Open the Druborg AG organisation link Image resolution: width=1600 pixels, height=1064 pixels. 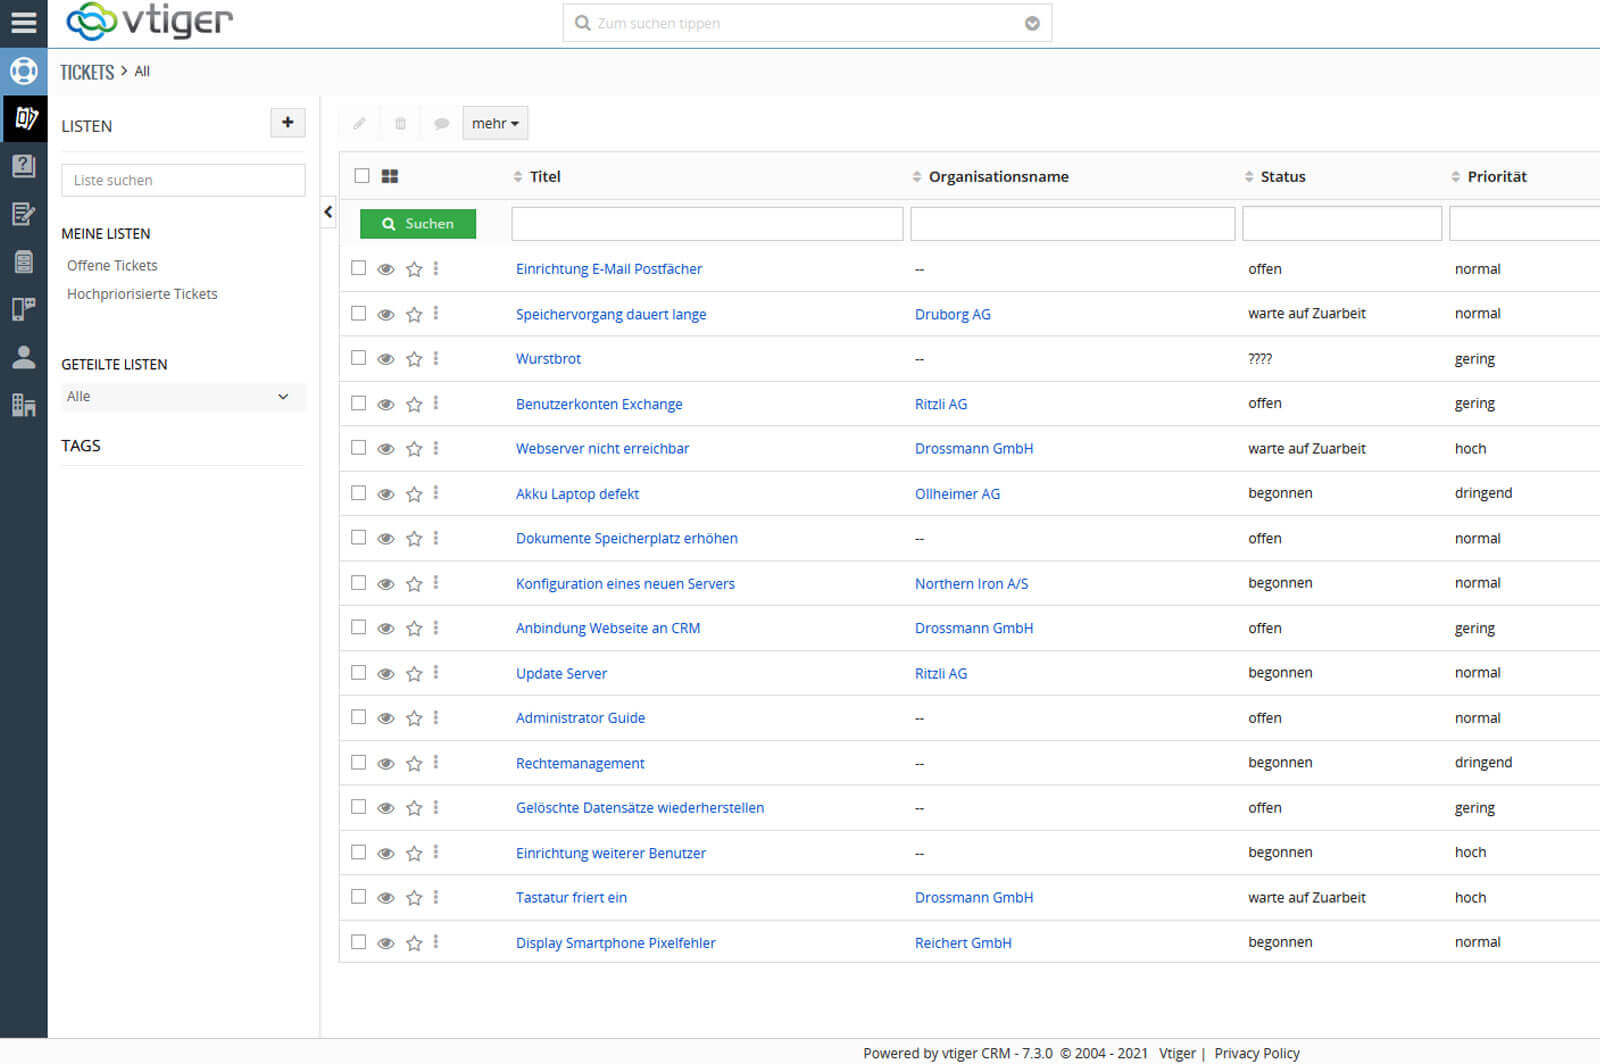pos(952,313)
